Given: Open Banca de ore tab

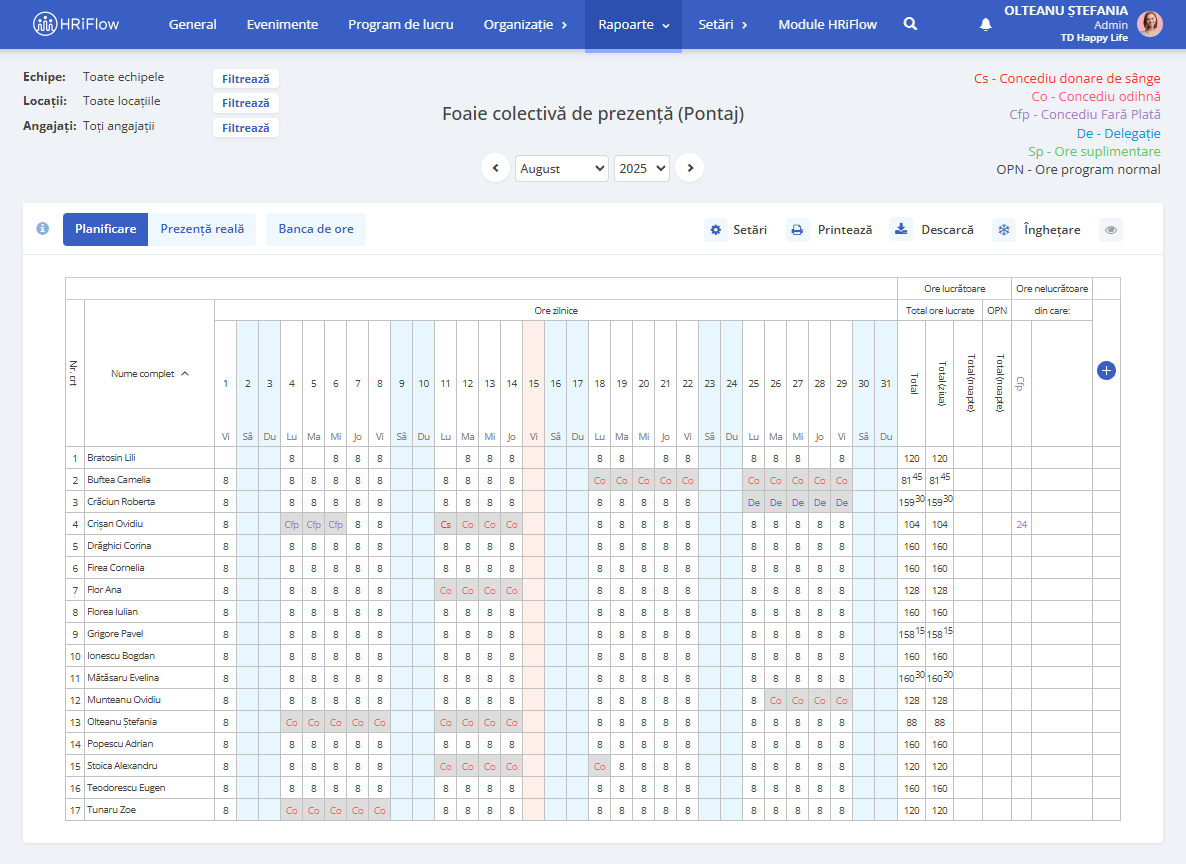Looking at the screenshot, I should pos(316,229).
